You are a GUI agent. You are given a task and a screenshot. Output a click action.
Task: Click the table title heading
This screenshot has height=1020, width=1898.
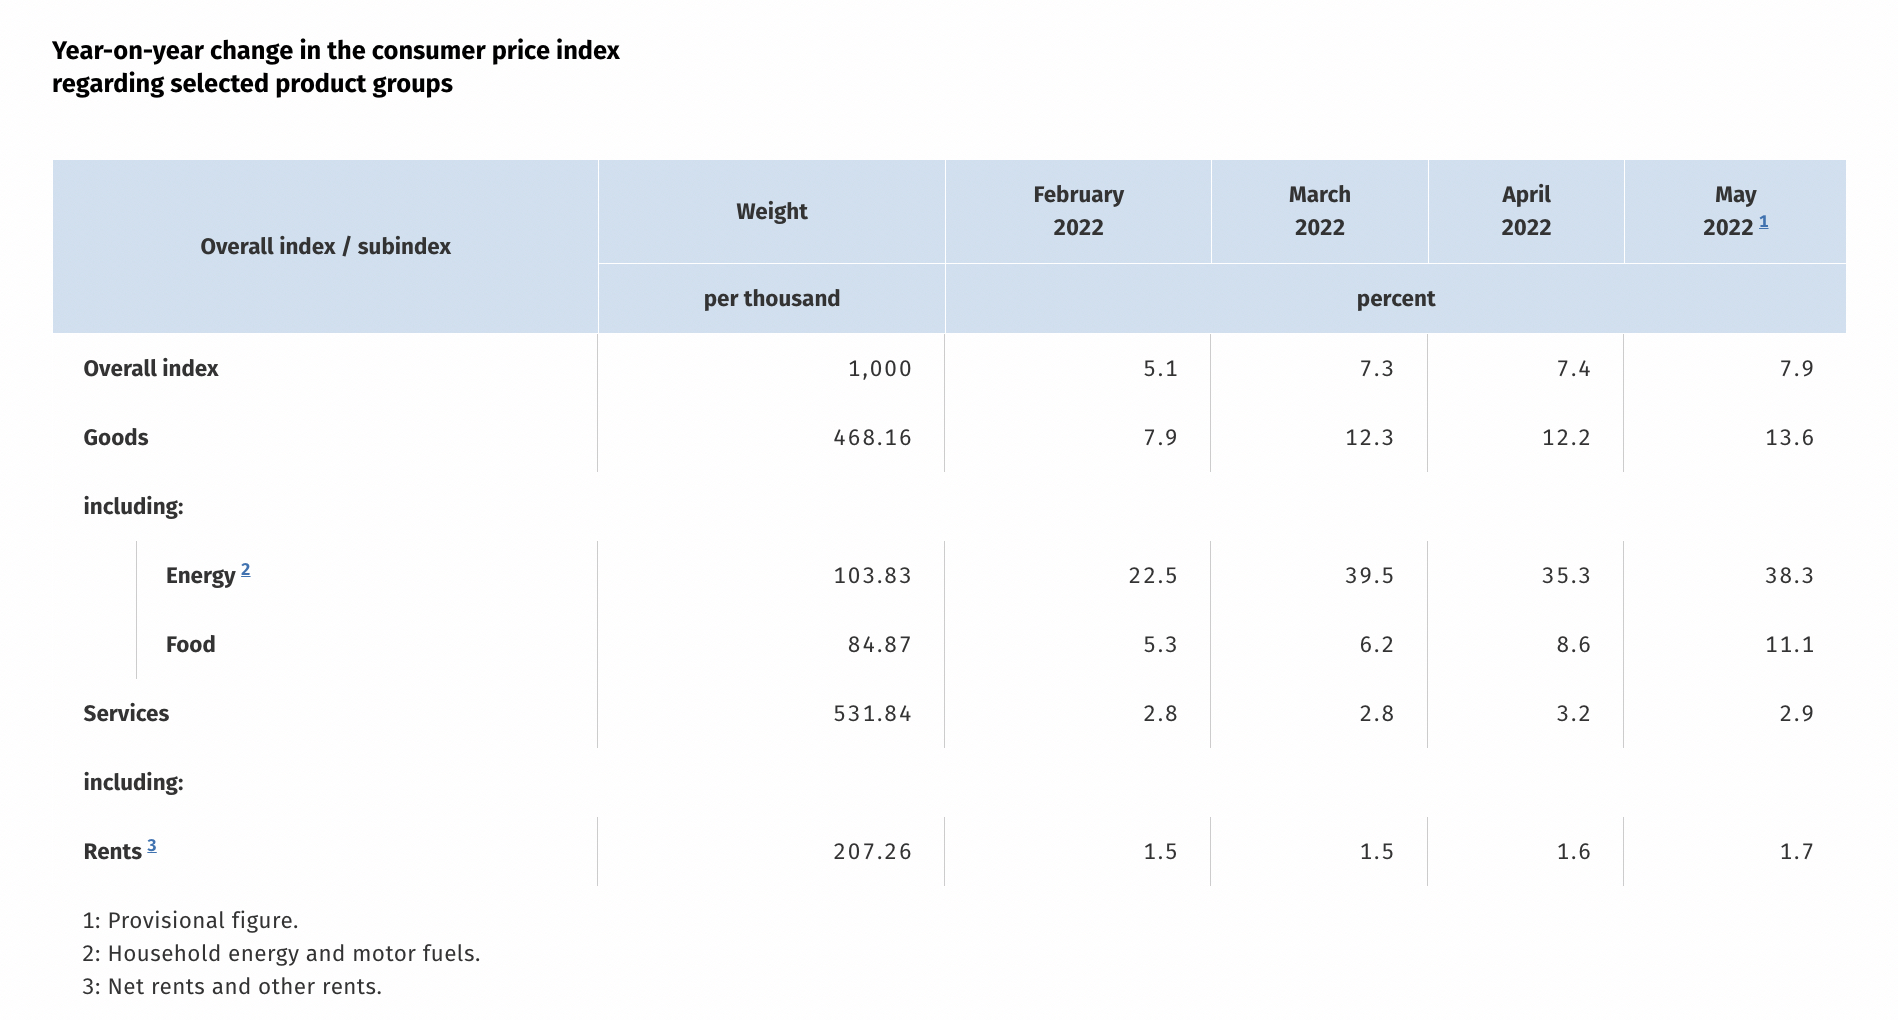[335, 67]
